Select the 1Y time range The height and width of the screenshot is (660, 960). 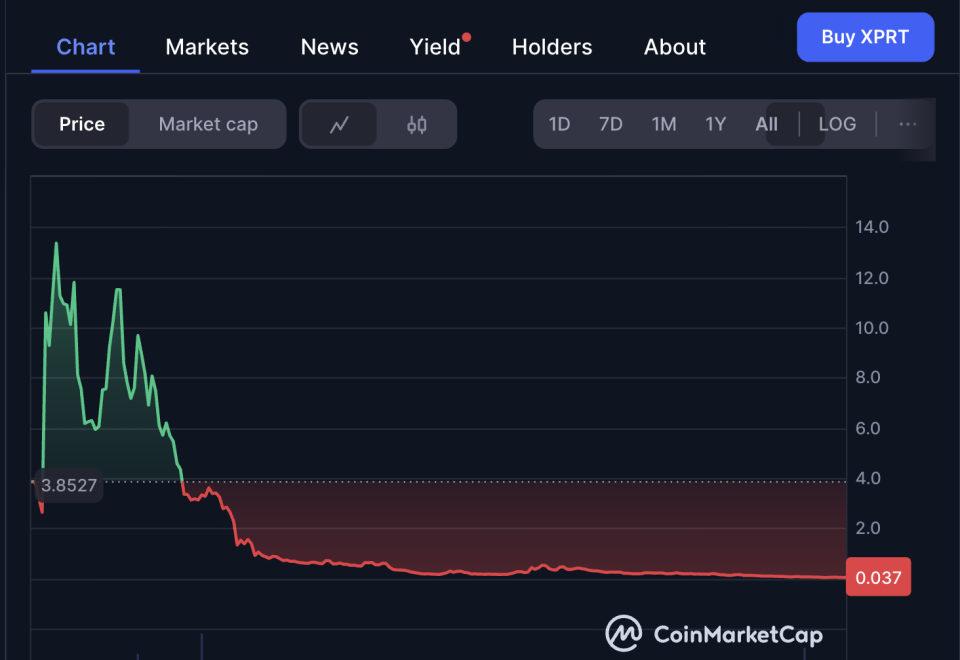(x=715, y=124)
